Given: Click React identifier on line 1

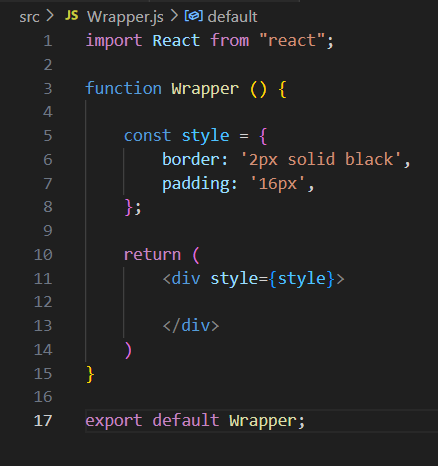Looking at the screenshot, I should [176, 41].
